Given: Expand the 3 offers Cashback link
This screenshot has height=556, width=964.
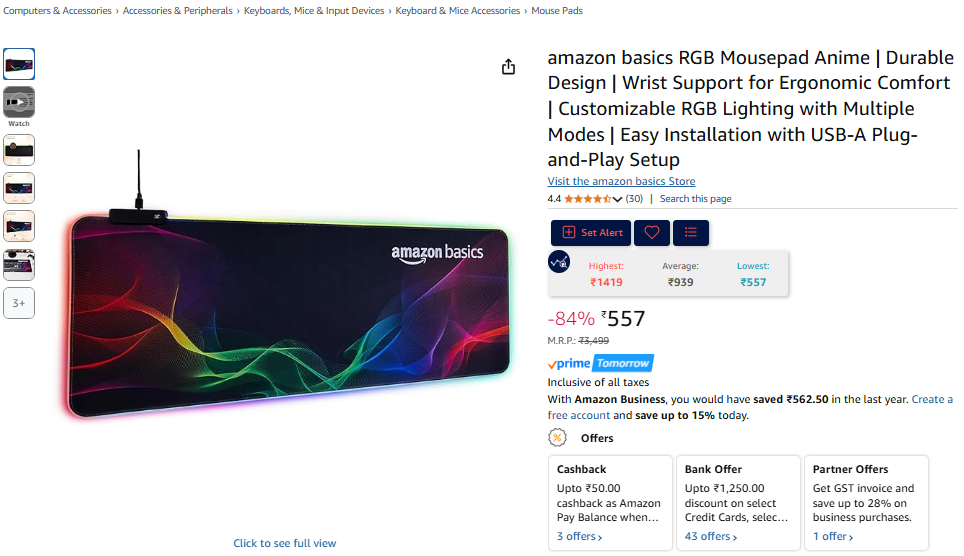Looking at the screenshot, I should coord(579,536).
